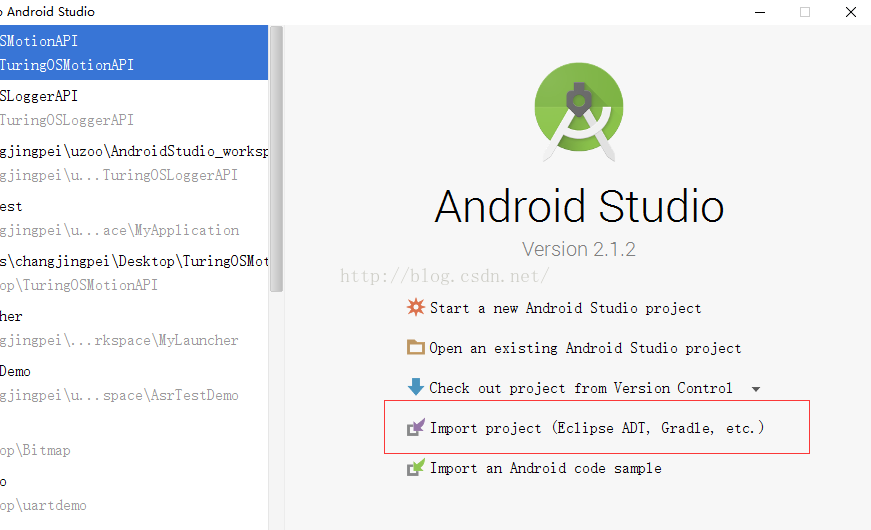
Task: Open an existing Android Studio project
Action: tap(585, 348)
